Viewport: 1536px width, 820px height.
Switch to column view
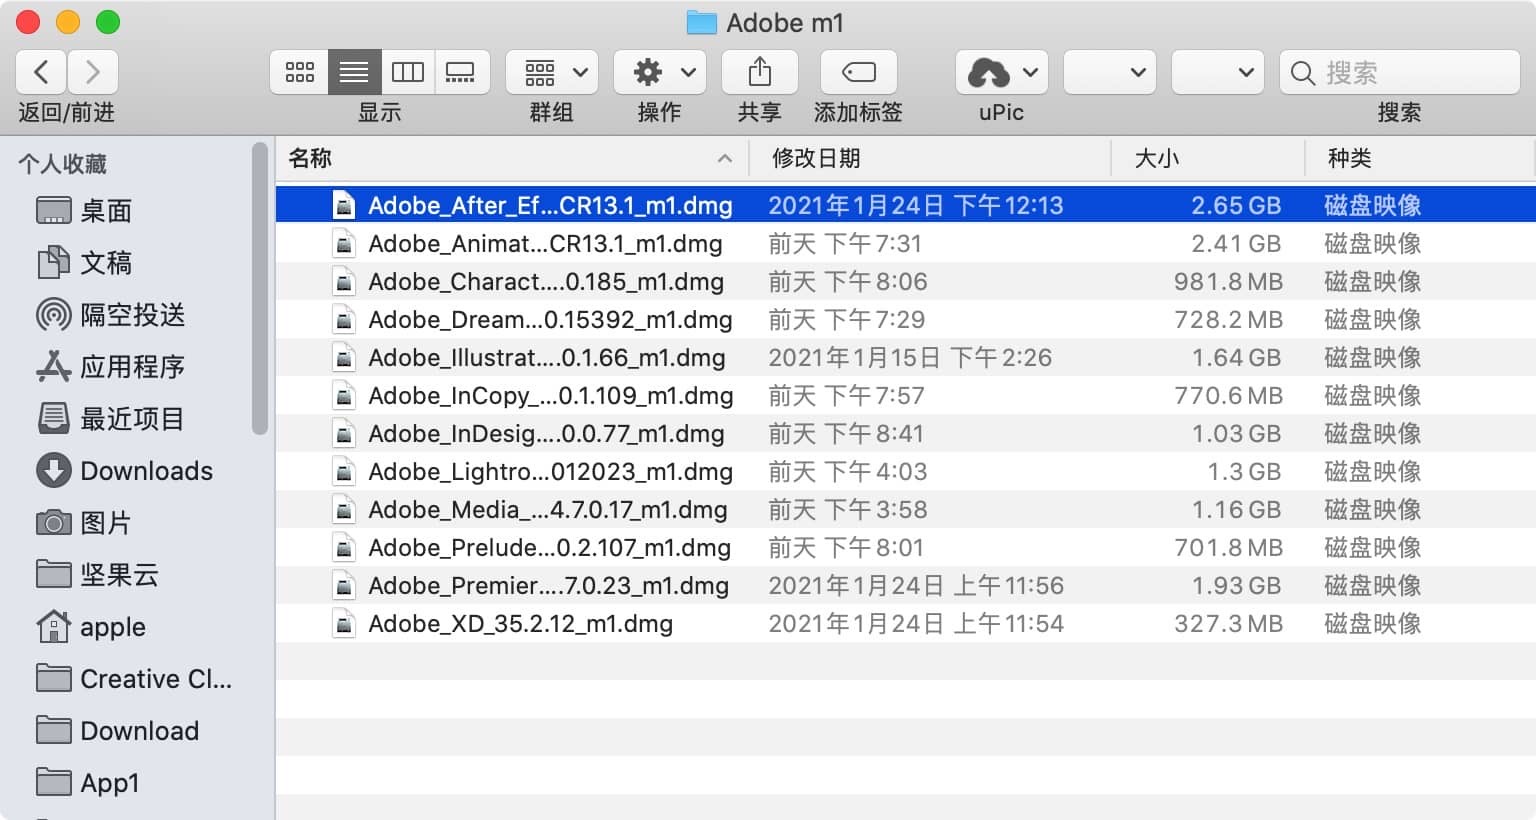408,72
